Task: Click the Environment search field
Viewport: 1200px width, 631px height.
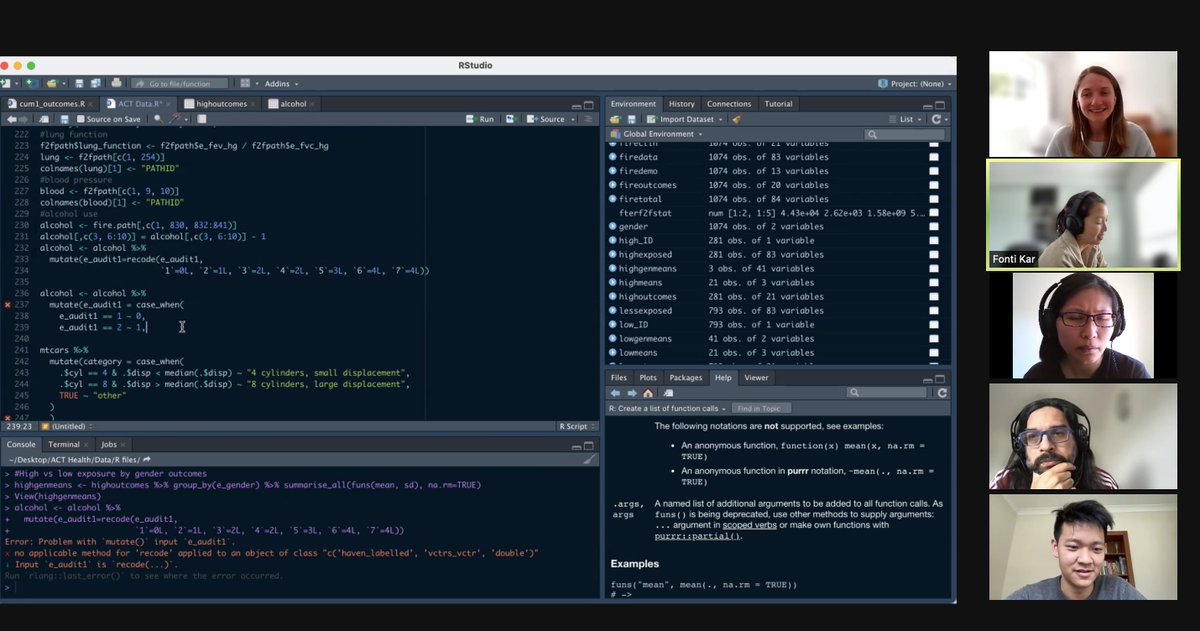Action: pyautogui.click(x=904, y=134)
